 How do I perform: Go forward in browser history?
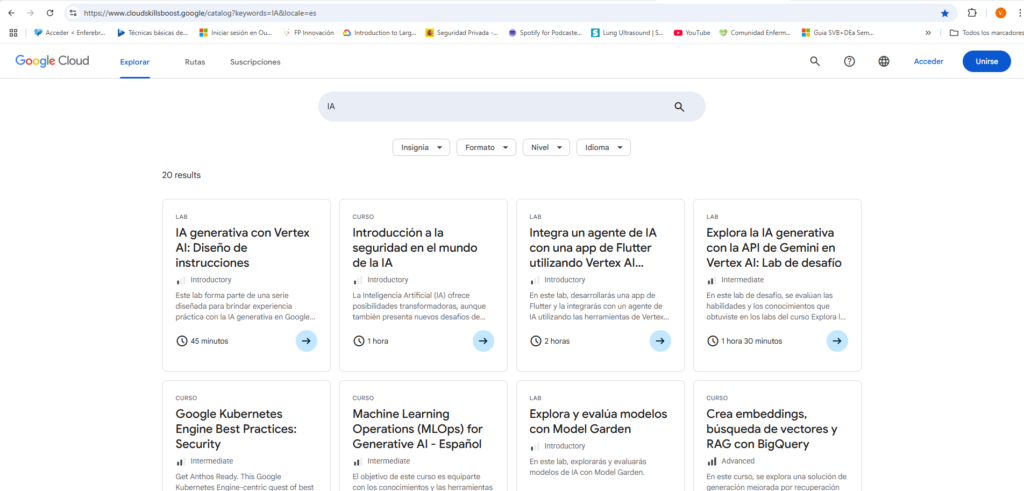pos(31,13)
